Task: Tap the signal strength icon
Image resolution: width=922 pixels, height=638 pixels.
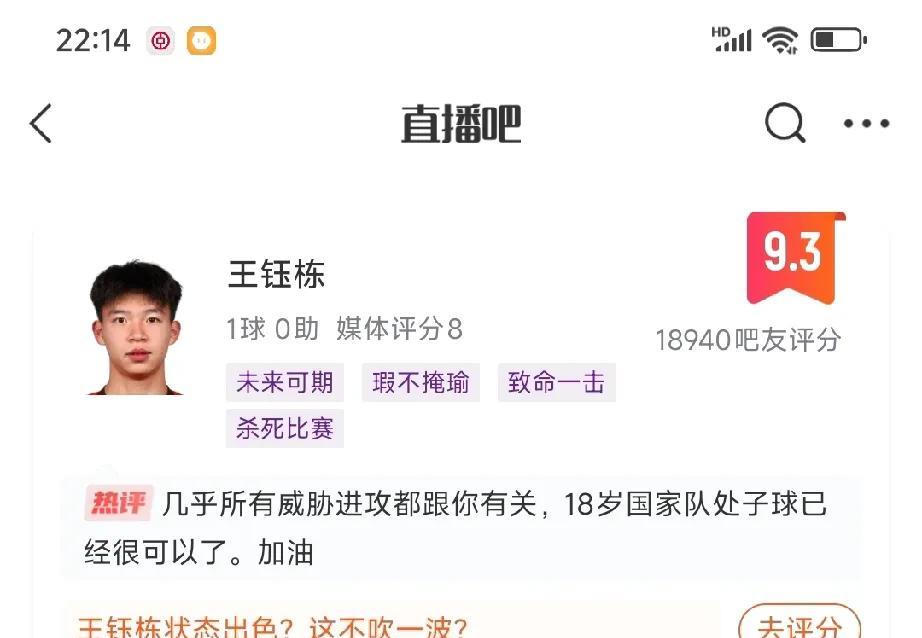Action: point(731,40)
